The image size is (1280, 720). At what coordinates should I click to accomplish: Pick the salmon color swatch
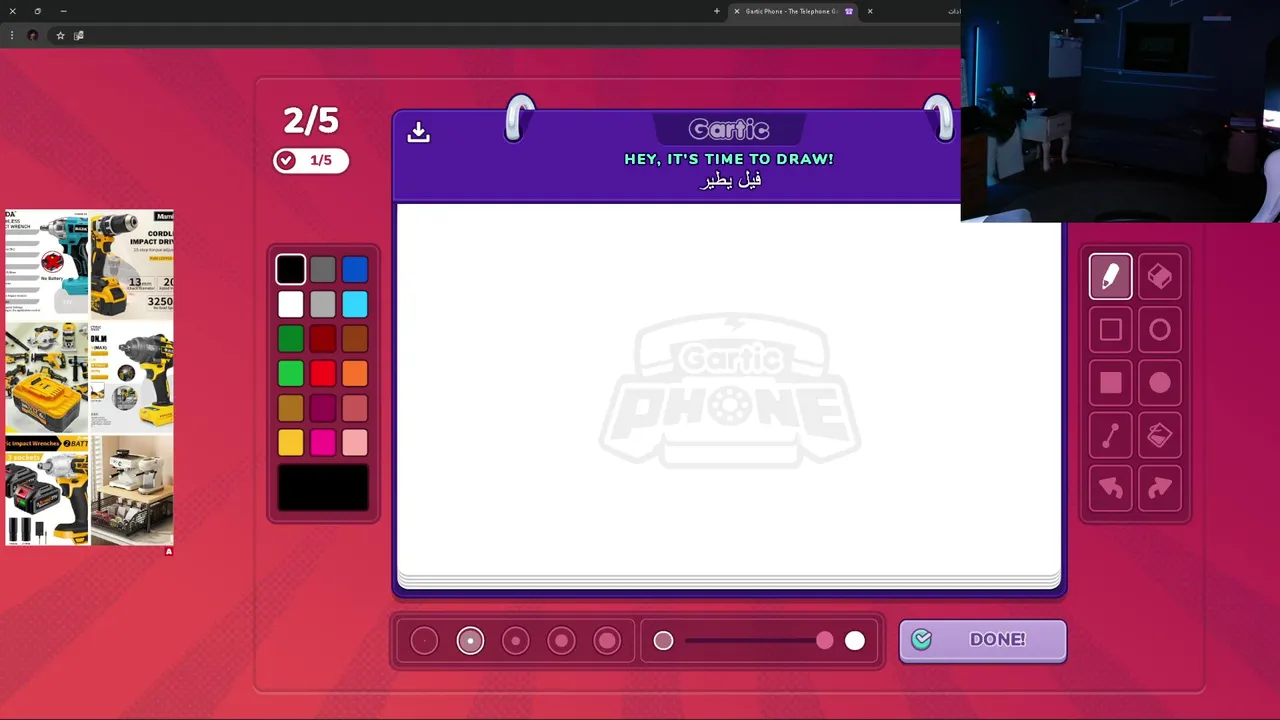[x=355, y=408]
